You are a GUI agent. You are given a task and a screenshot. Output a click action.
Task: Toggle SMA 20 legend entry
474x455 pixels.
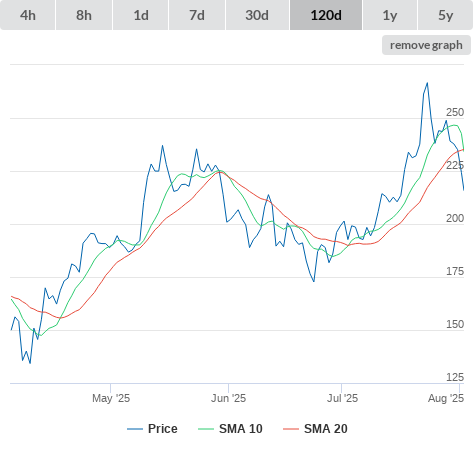pyautogui.click(x=315, y=429)
